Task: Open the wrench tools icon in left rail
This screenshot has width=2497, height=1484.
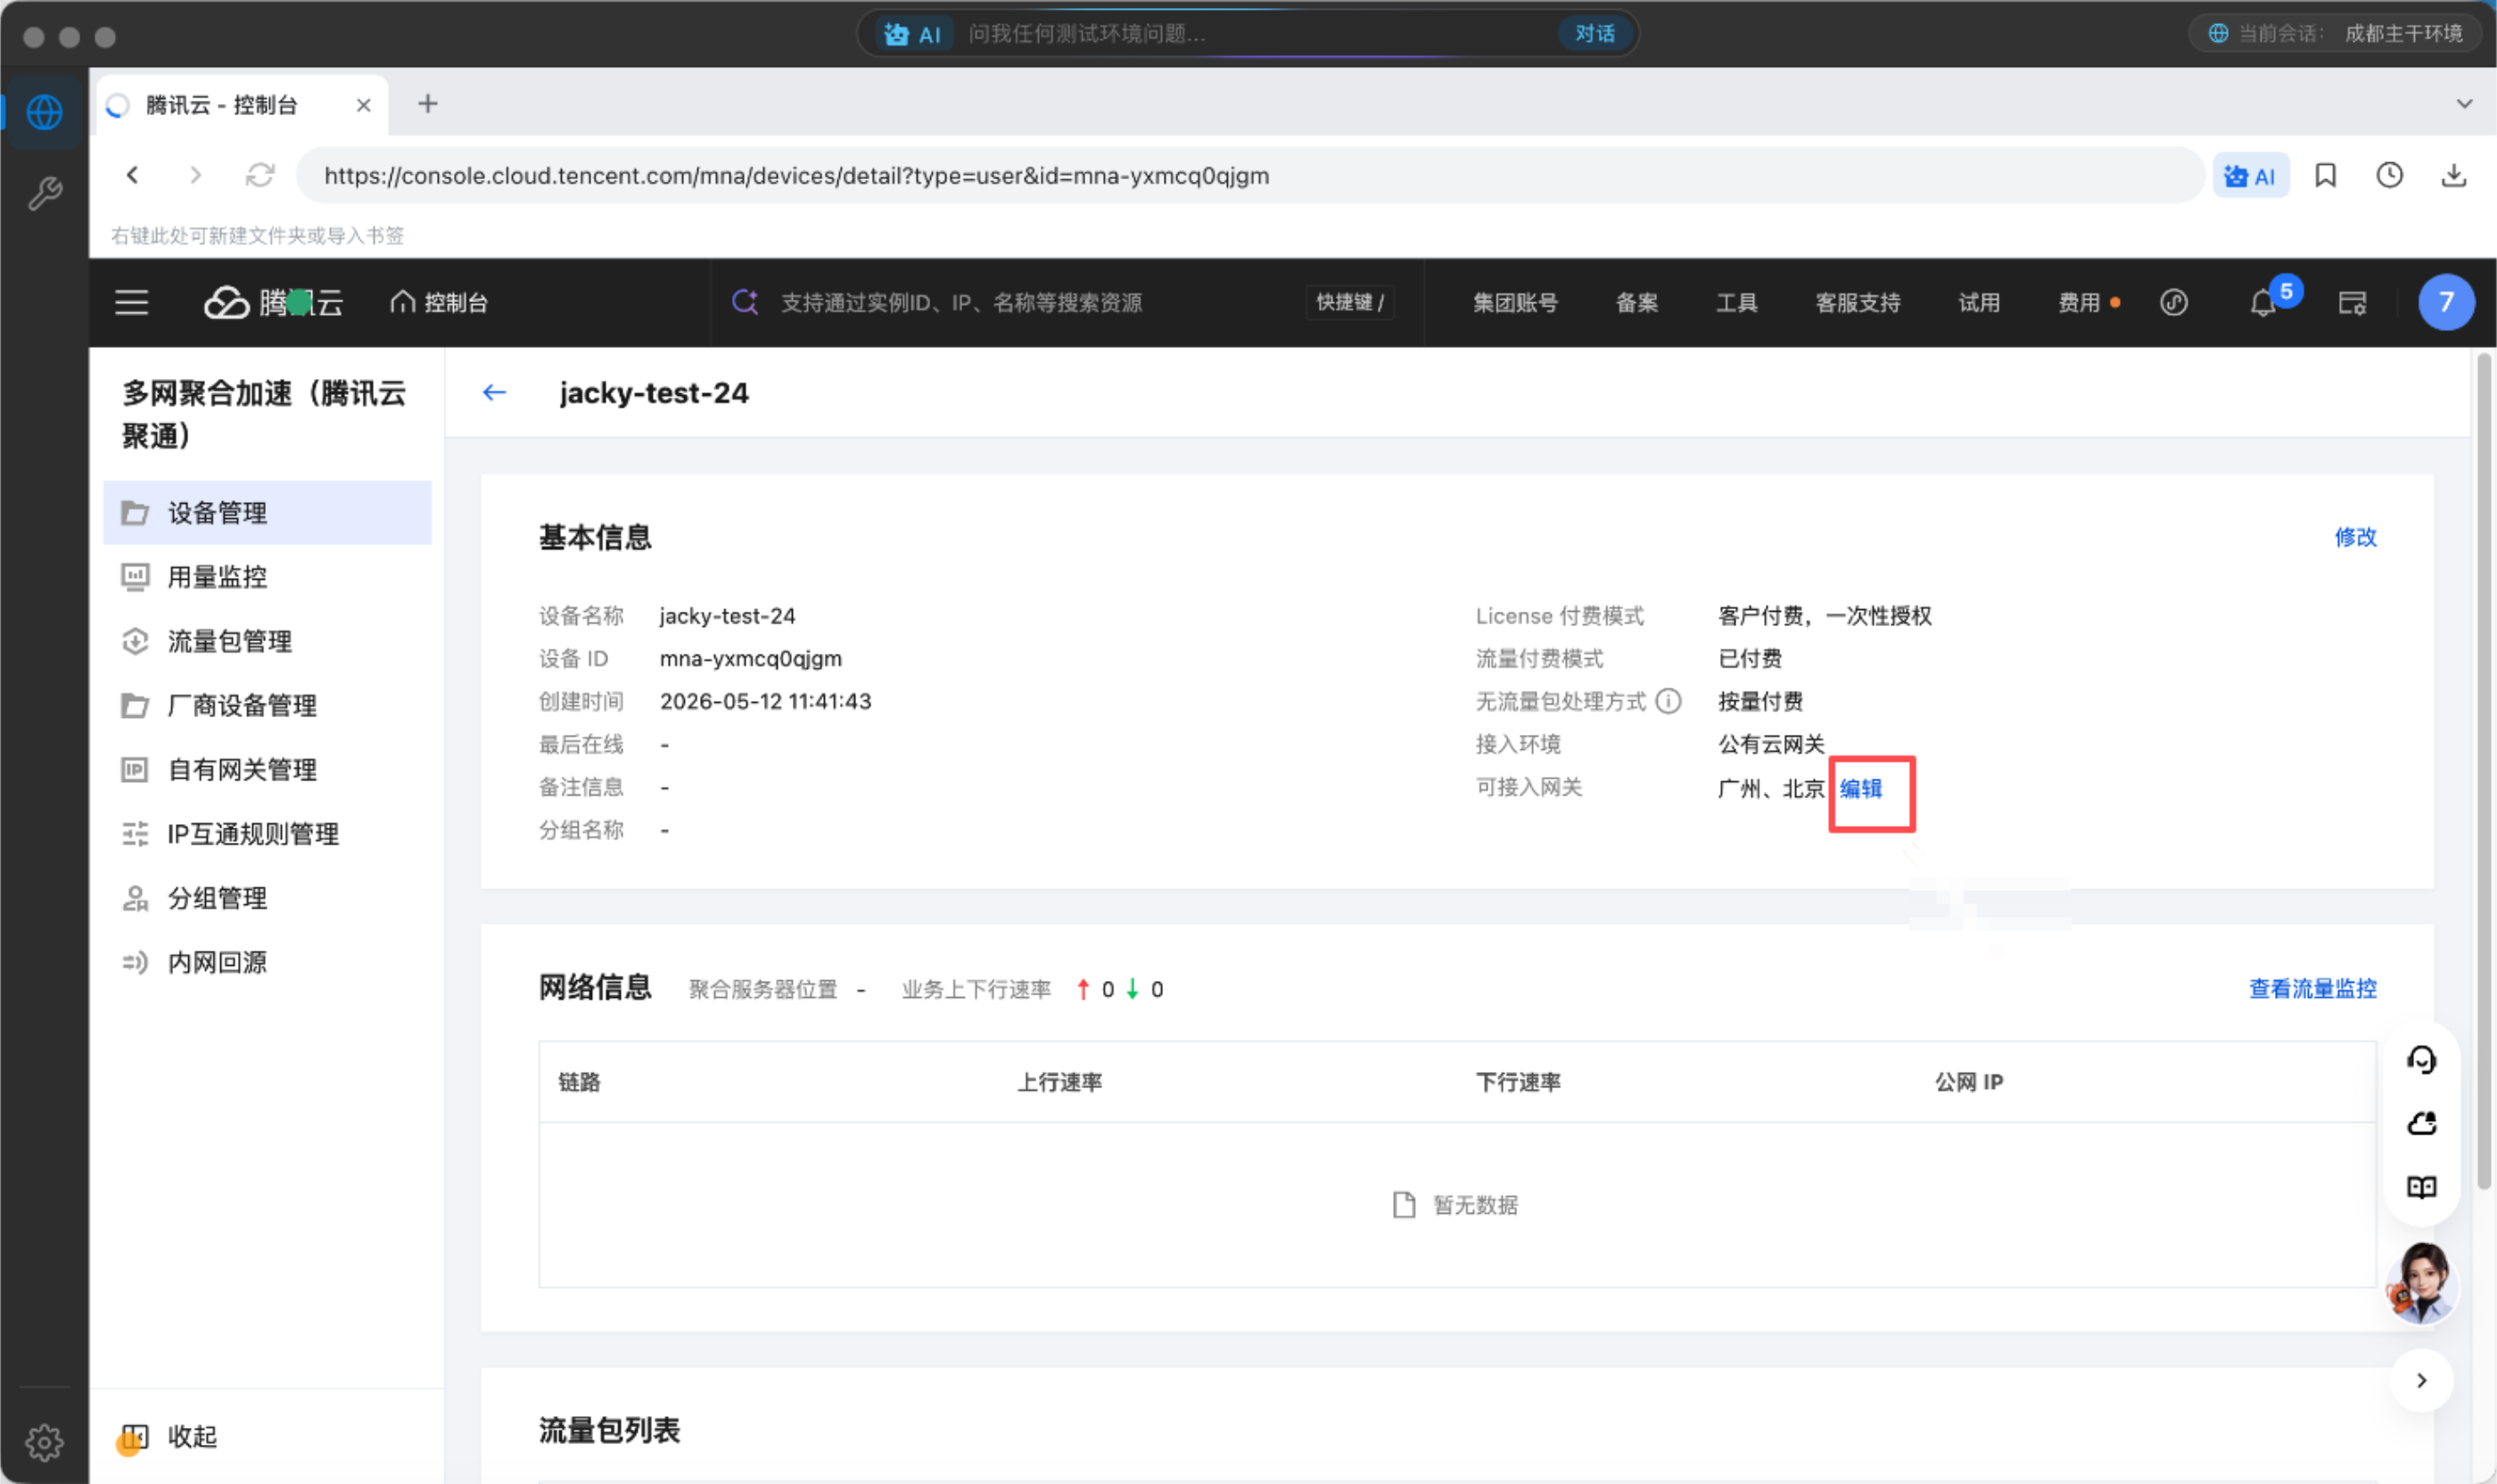Action: pos(44,193)
